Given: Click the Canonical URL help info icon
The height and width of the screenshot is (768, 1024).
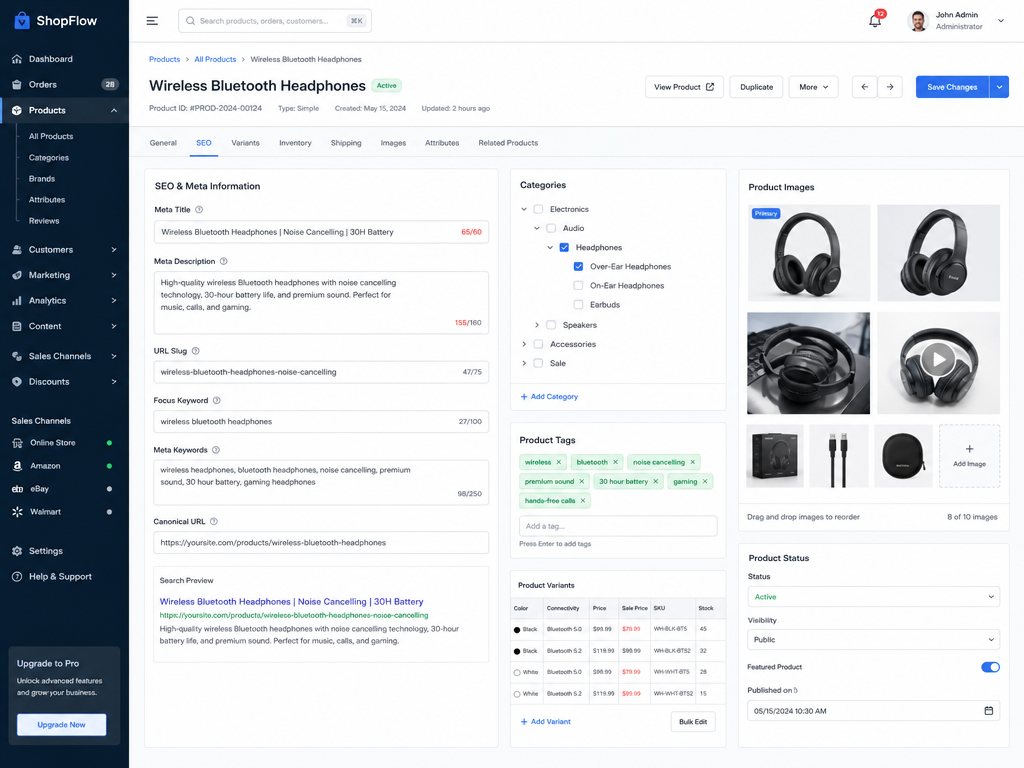Looking at the screenshot, I should [214, 521].
